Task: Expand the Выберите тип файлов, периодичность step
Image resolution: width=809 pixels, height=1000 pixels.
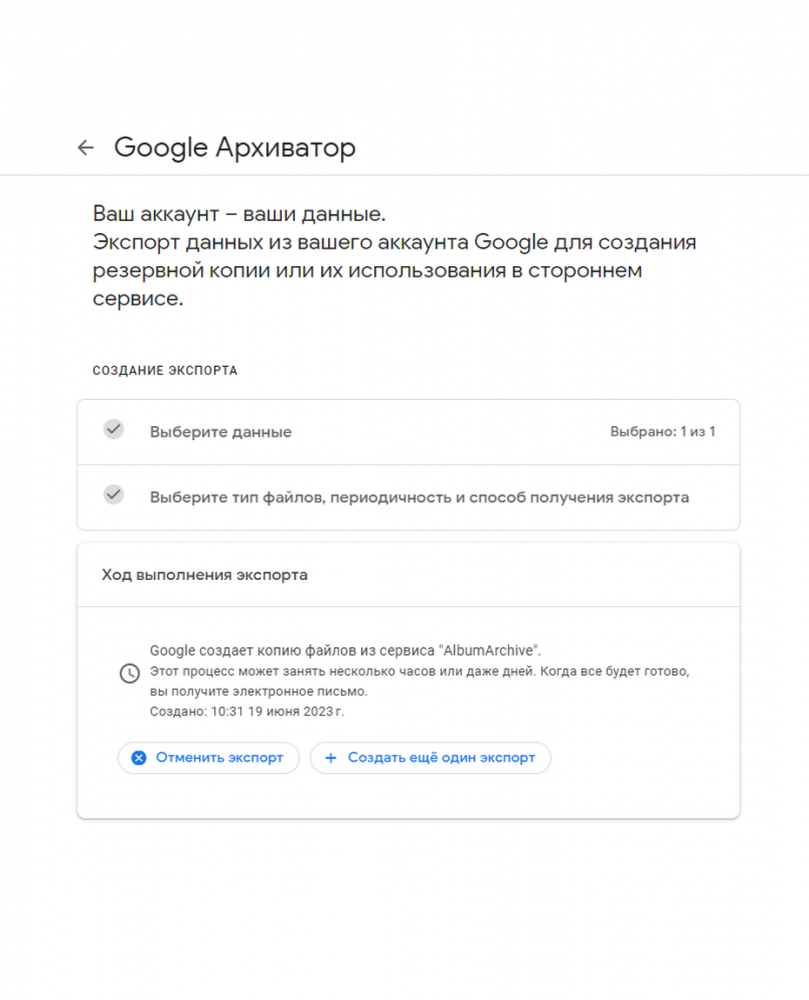Action: 419,497
